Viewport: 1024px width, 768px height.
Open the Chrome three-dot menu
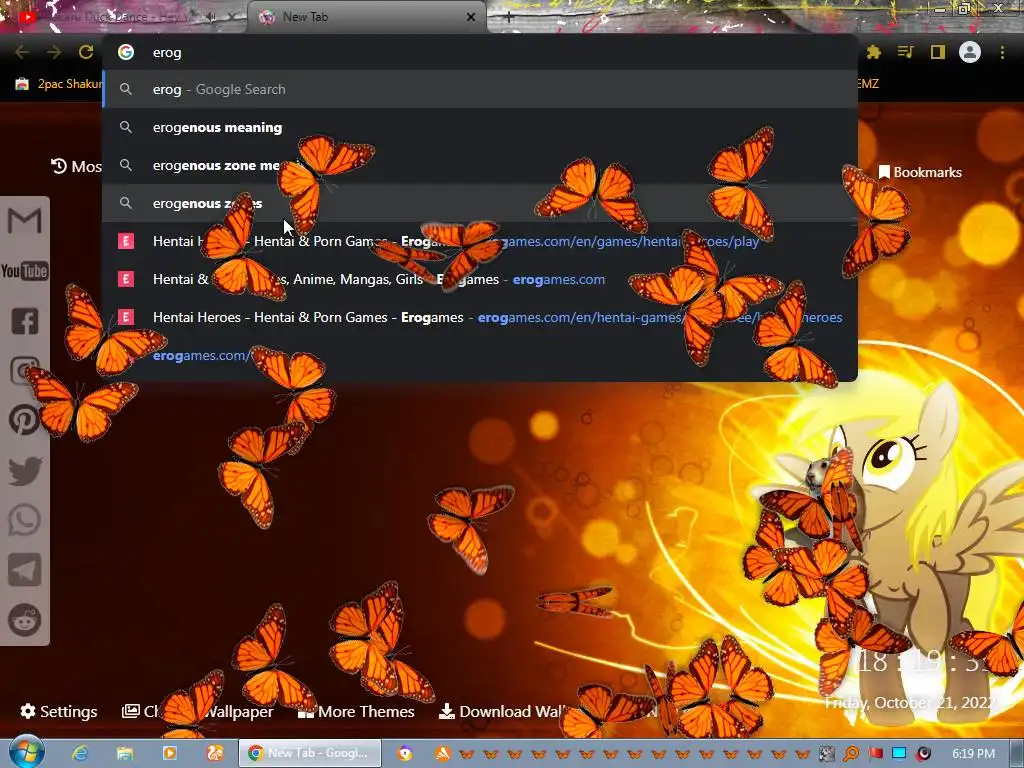click(x=1002, y=52)
